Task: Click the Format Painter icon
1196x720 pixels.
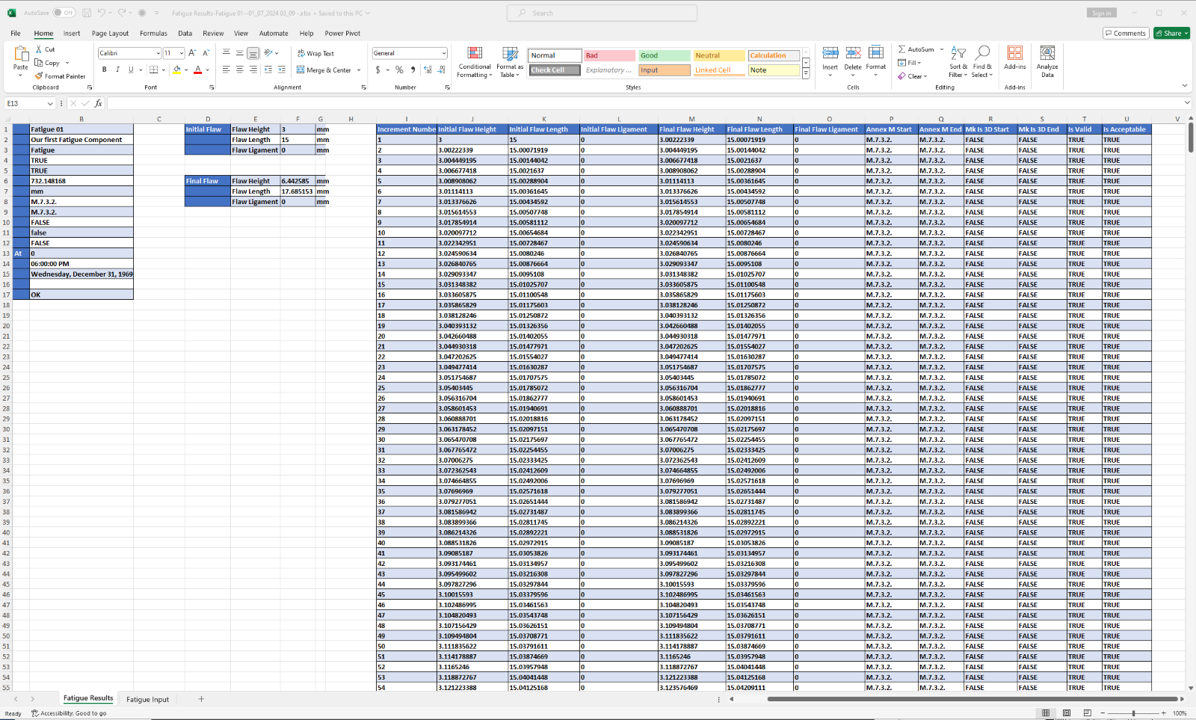Action: (39, 76)
